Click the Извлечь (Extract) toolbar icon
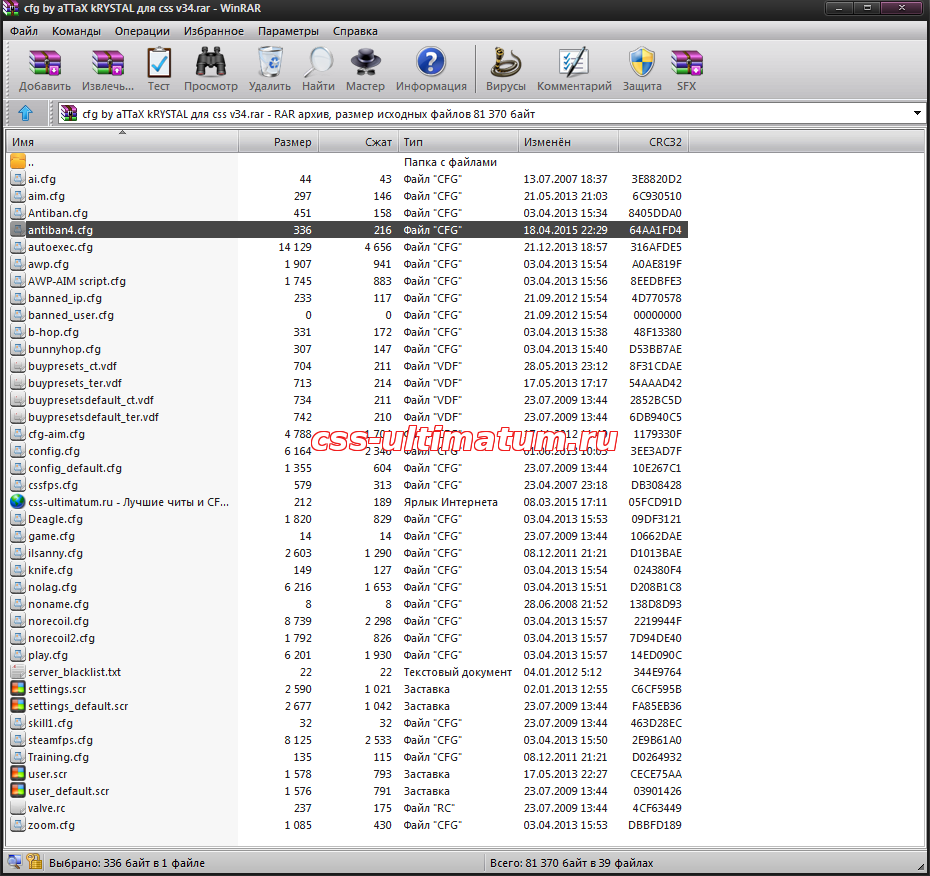The height and width of the screenshot is (876, 930). [107, 62]
